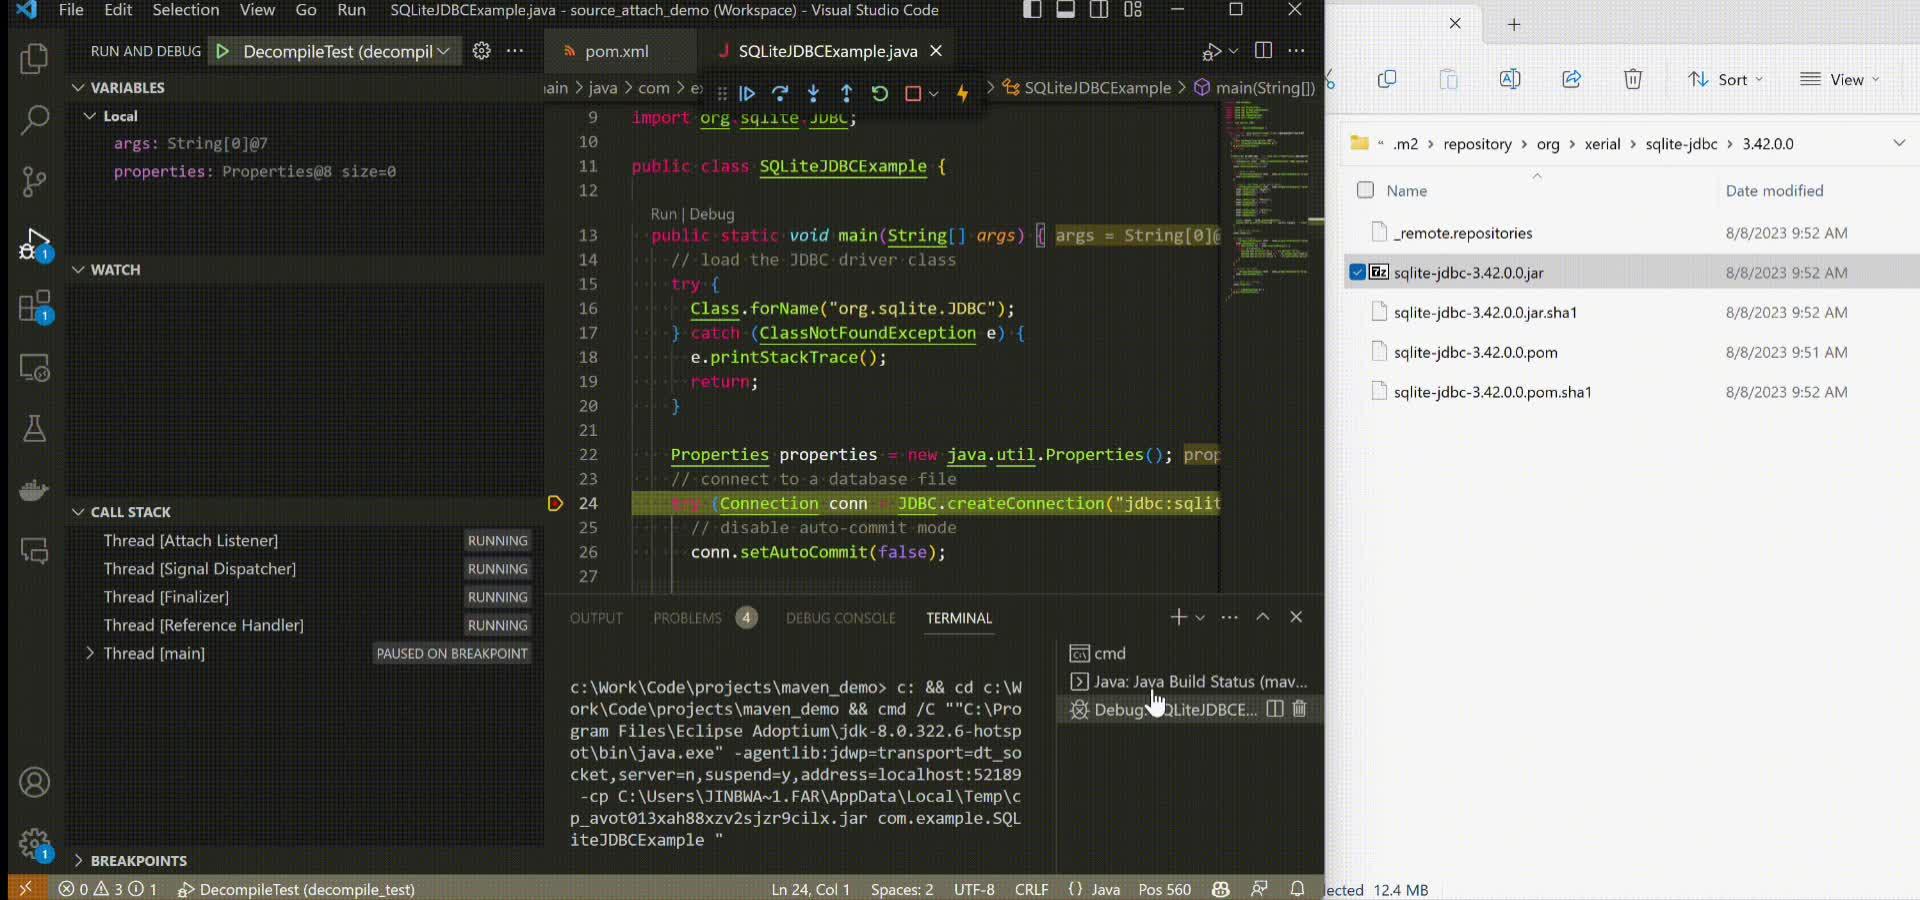
Task: Switch to the DEBUG CONSOLE panel tab
Action: [840, 618]
